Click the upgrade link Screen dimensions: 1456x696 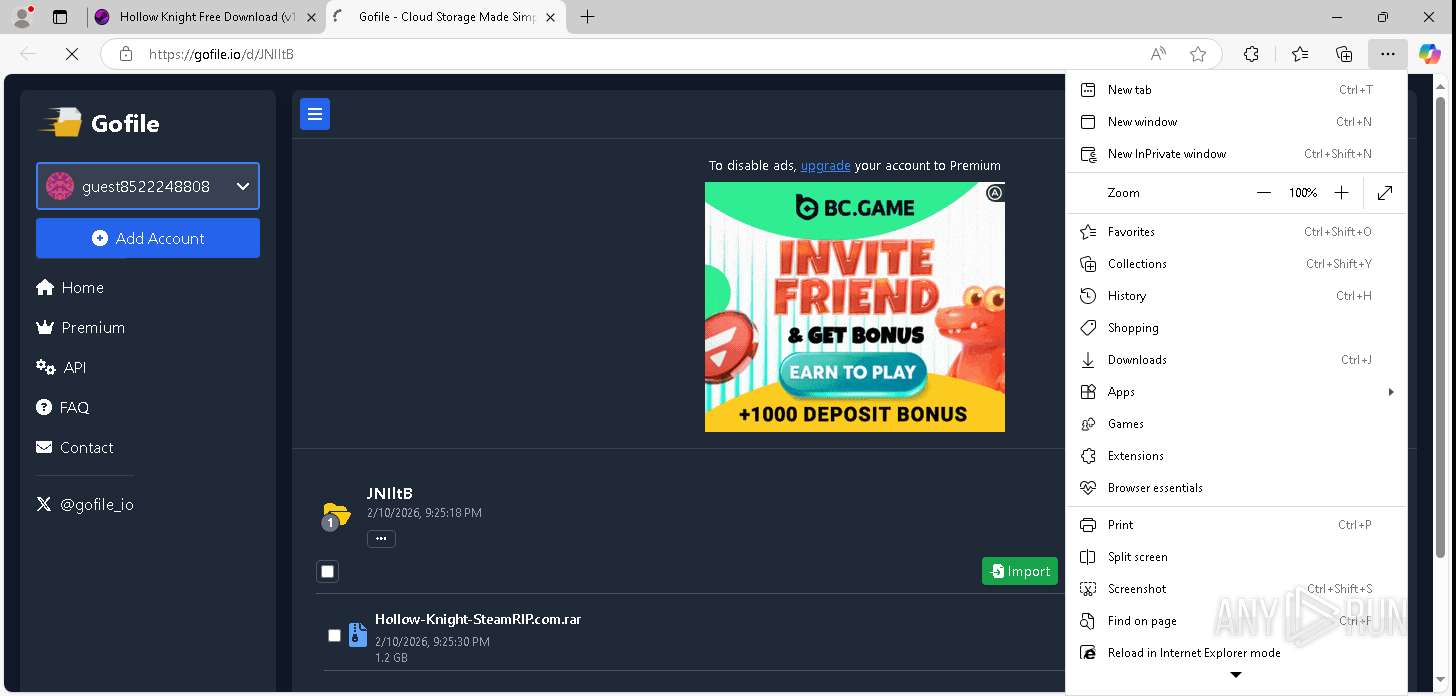point(825,166)
